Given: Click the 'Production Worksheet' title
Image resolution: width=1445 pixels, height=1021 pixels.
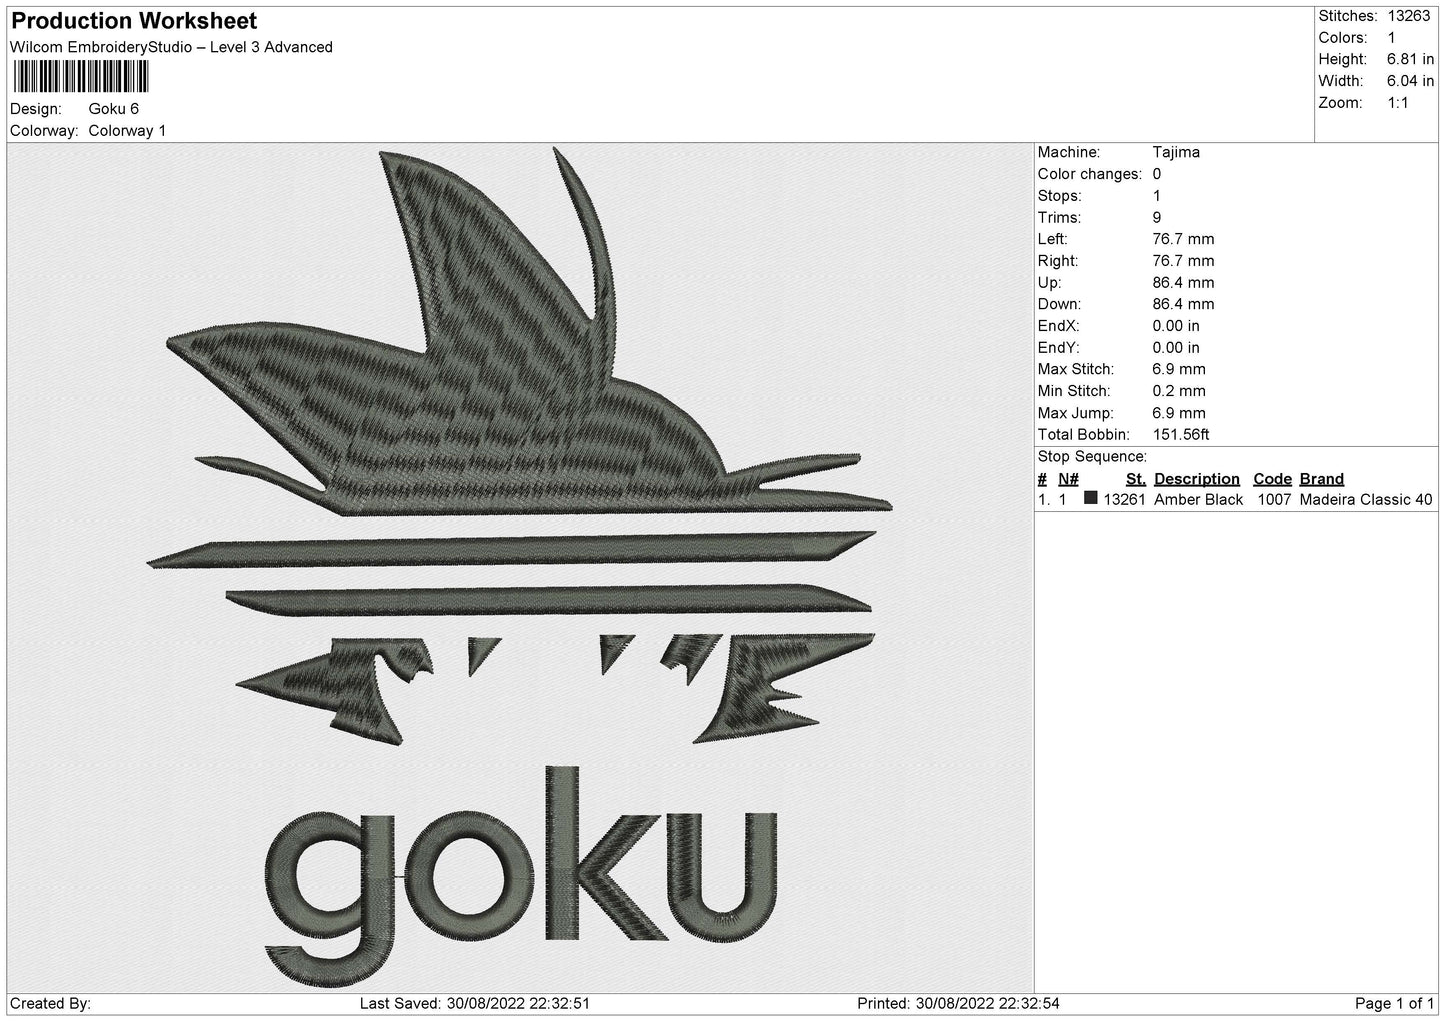Looking at the screenshot, I should (134, 21).
